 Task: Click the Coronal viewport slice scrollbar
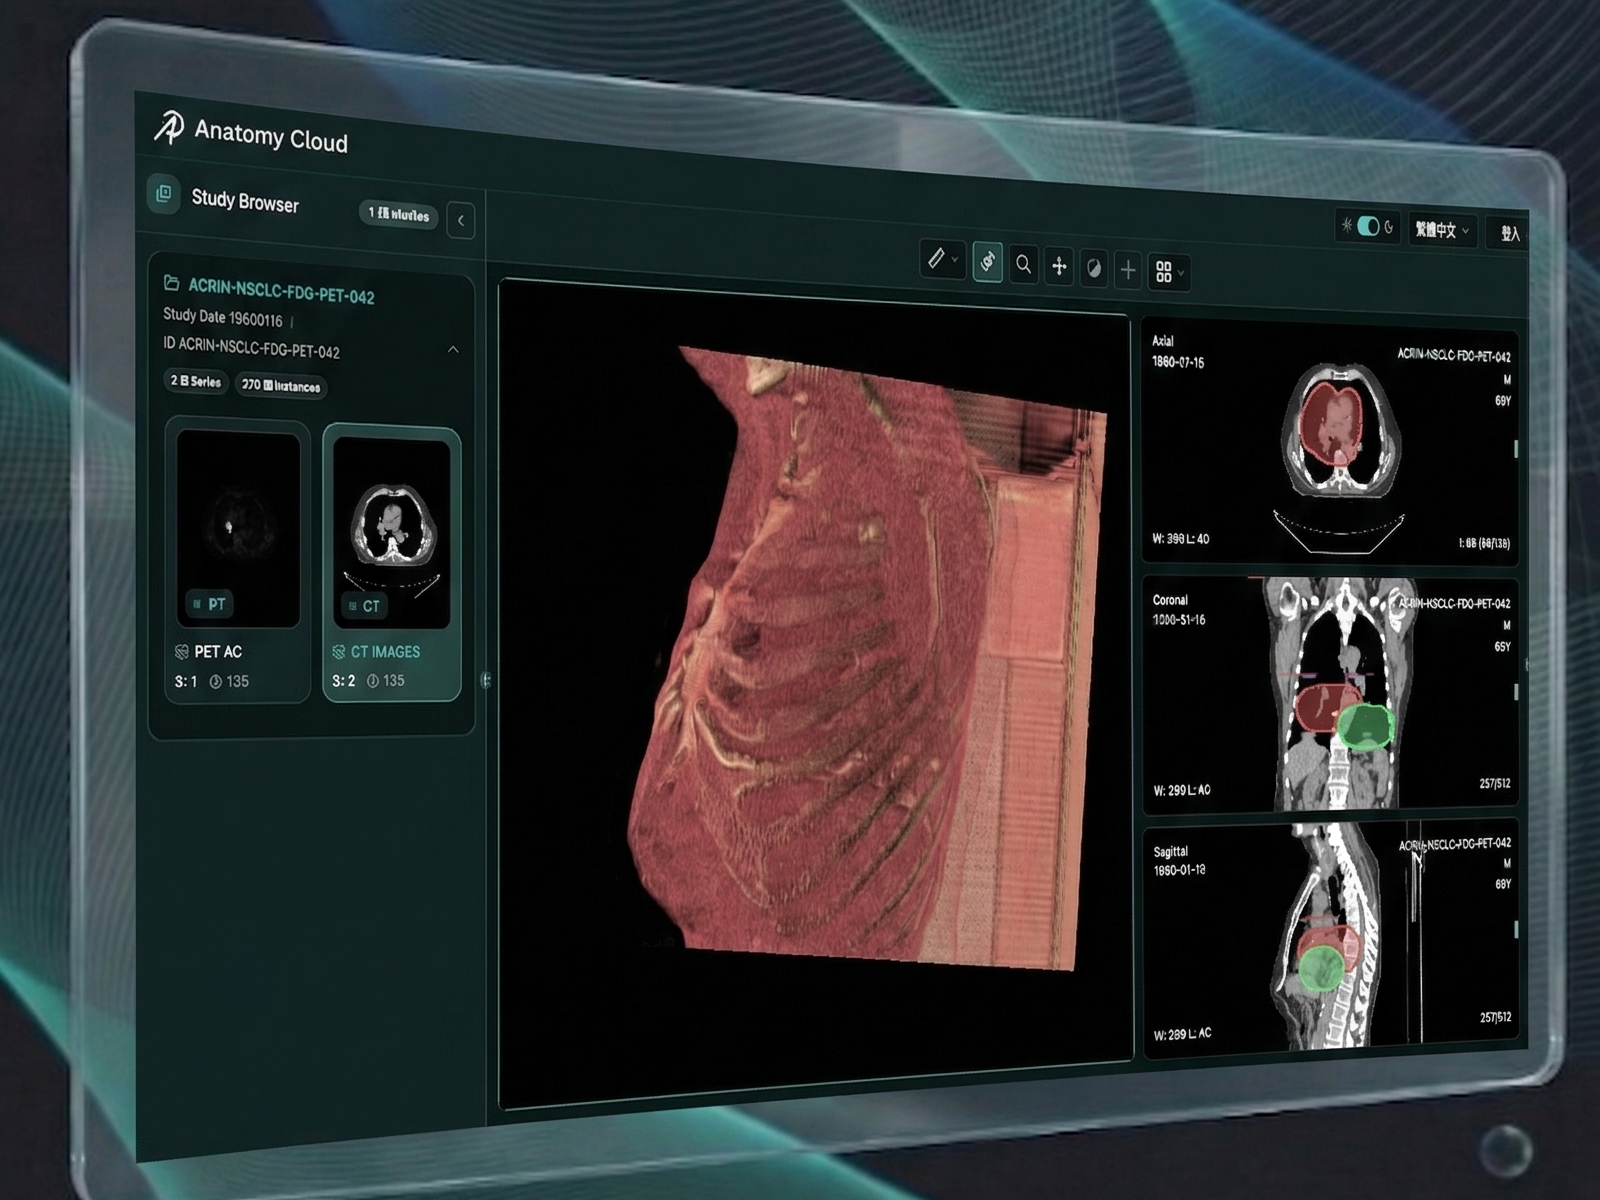coord(1517,692)
